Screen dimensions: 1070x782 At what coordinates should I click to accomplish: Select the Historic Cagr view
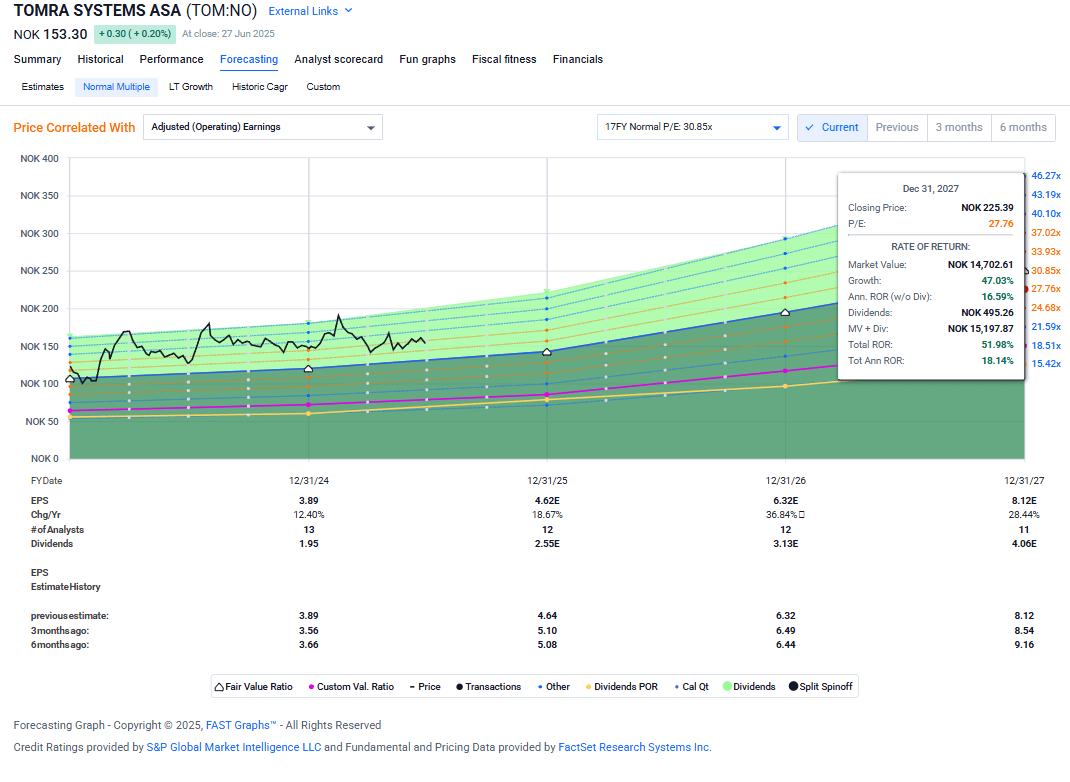[260, 87]
